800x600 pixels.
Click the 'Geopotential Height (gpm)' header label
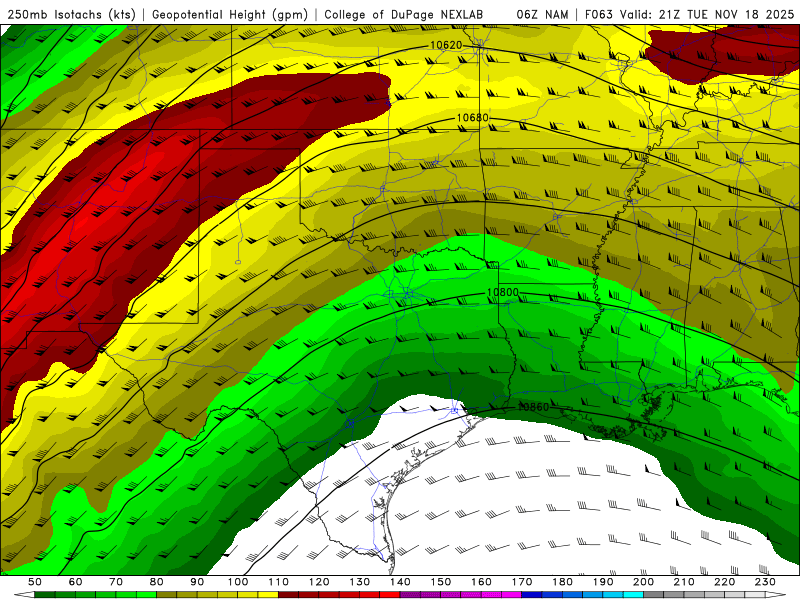point(230,15)
